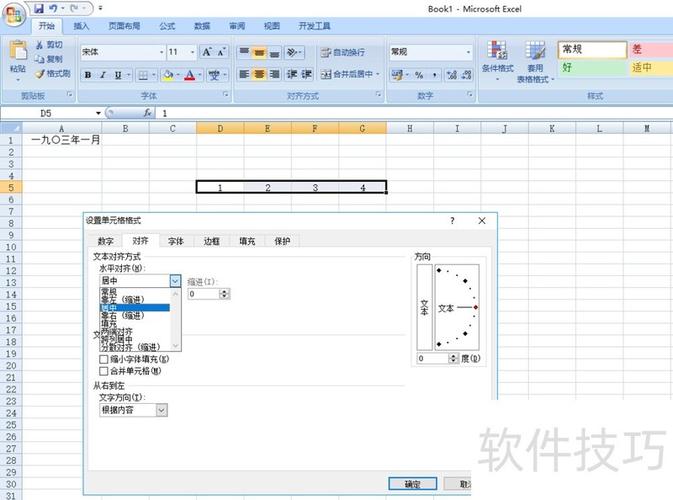Open the text direction 根据内容 dropdown
673x500 pixels.
pos(161,410)
